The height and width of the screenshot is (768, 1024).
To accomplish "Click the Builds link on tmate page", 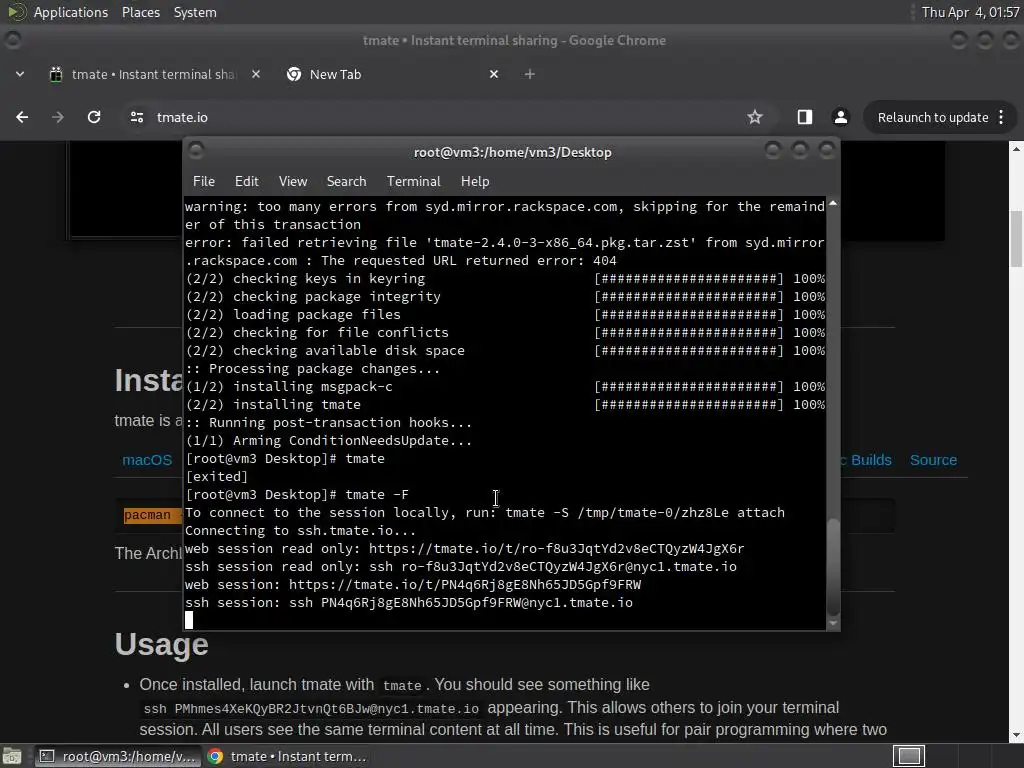I will pos(871,460).
